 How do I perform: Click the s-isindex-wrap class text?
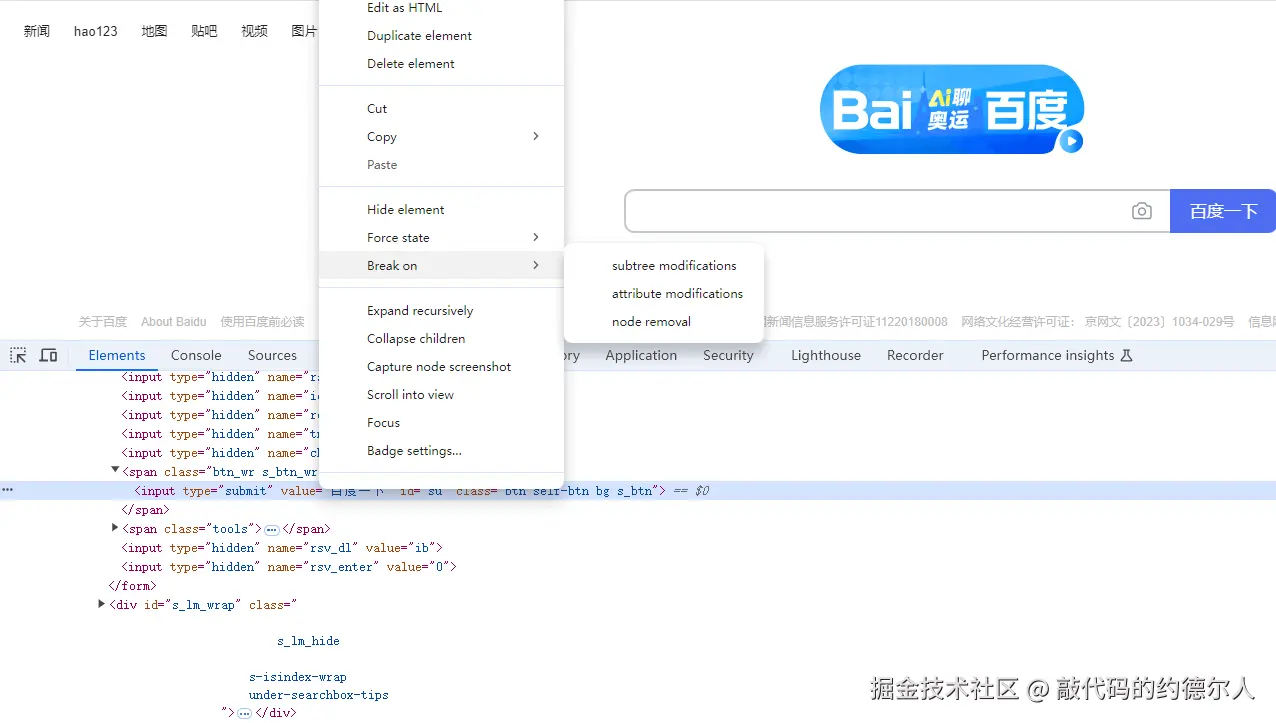click(298, 677)
